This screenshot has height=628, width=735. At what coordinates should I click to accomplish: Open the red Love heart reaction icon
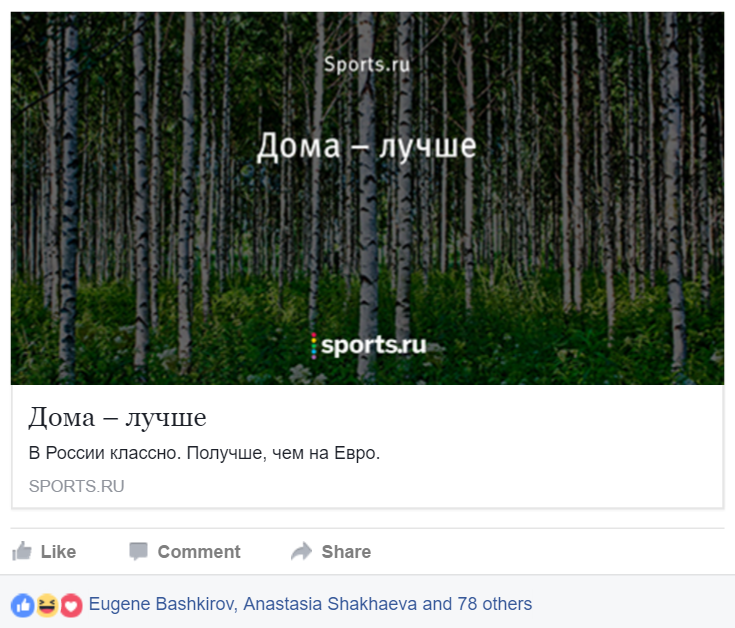click(71, 605)
